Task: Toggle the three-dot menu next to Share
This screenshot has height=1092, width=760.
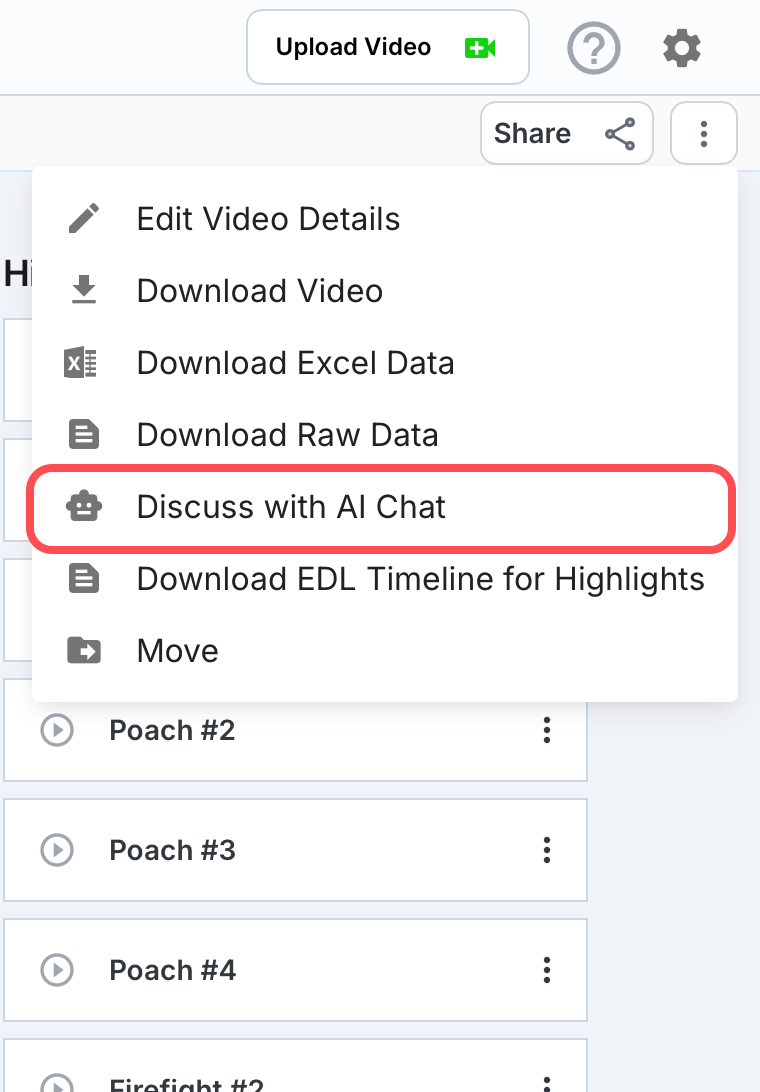Action: coord(704,134)
